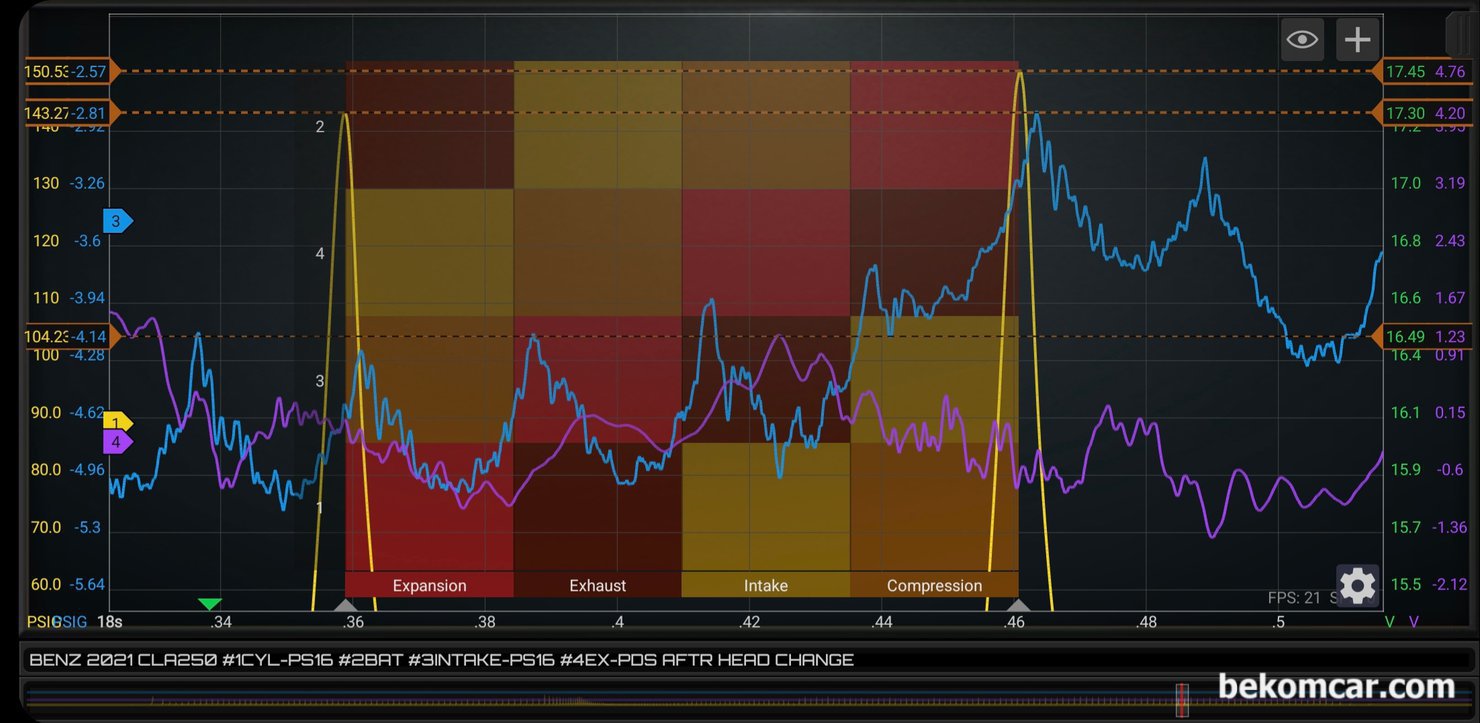1480x723 pixels.
Task: Select the blue channel 3 marker
Action: (x=118, y=221)
